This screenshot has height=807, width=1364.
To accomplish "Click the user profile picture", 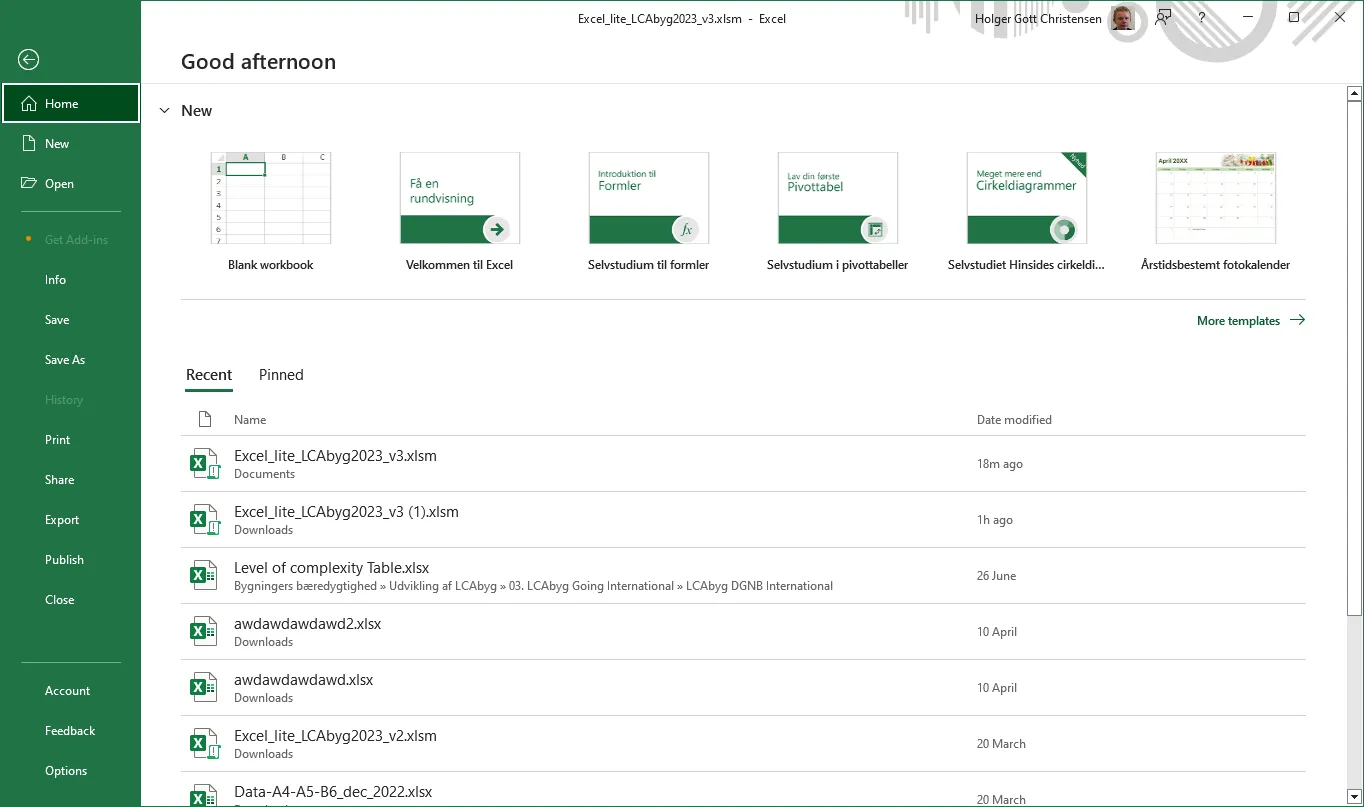I will coord(1123,18).
